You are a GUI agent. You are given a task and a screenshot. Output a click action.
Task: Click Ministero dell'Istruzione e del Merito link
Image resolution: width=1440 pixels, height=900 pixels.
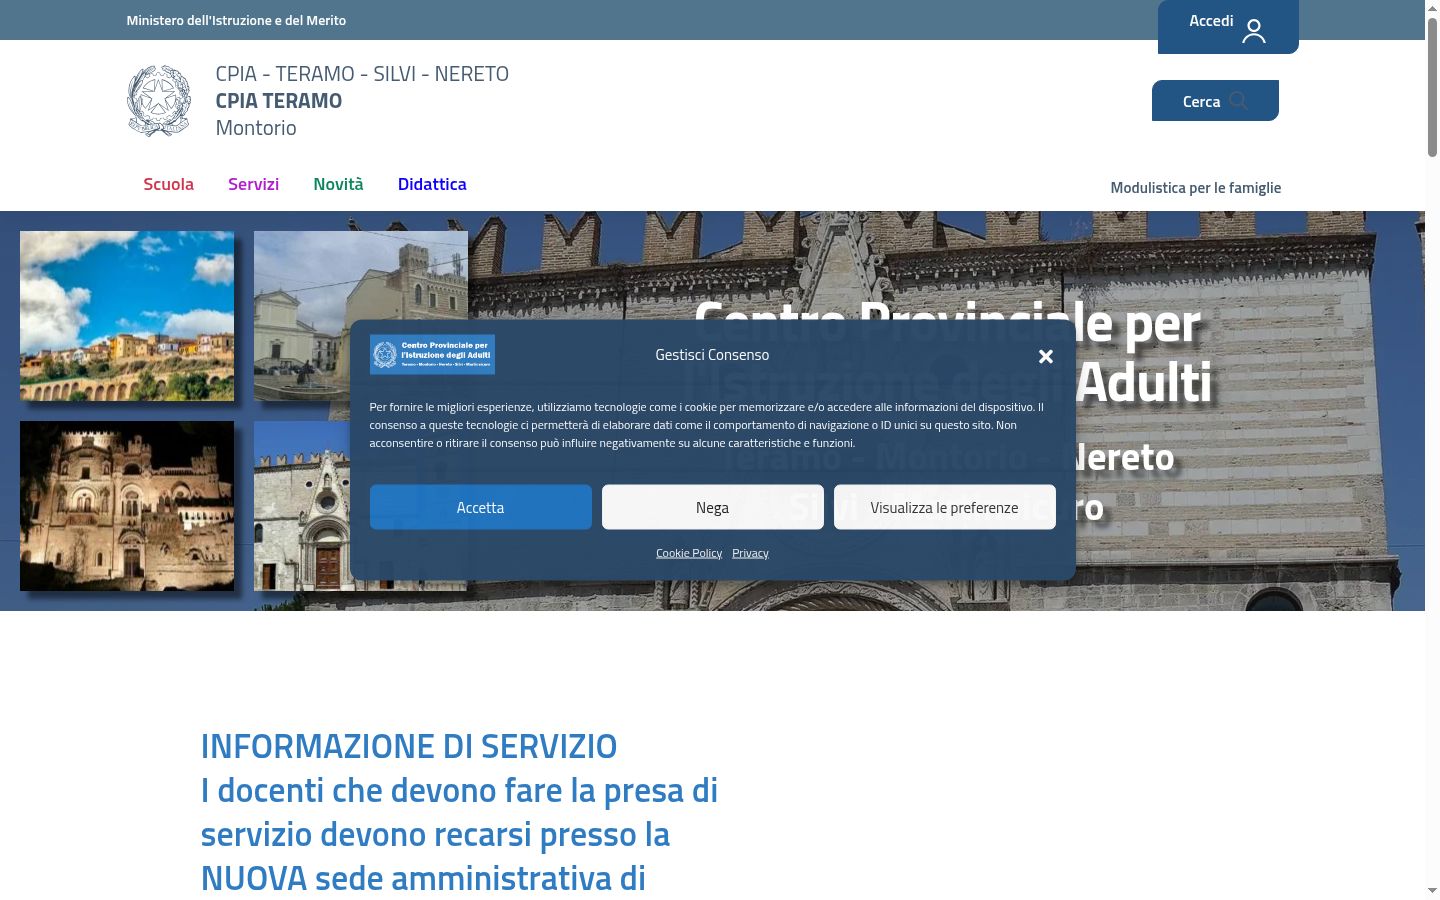[236, 20]
